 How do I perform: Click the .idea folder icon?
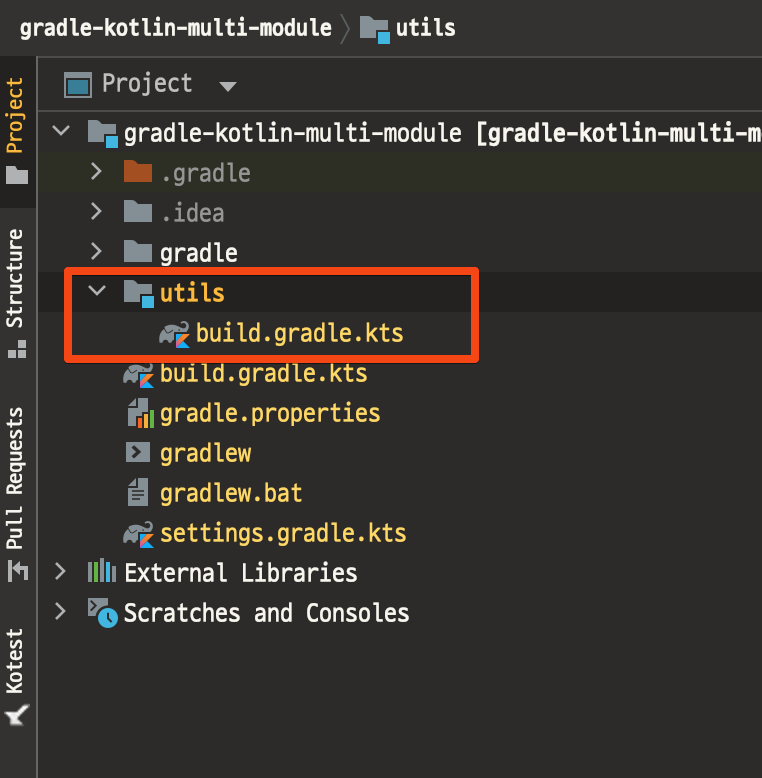pos(138,211)
